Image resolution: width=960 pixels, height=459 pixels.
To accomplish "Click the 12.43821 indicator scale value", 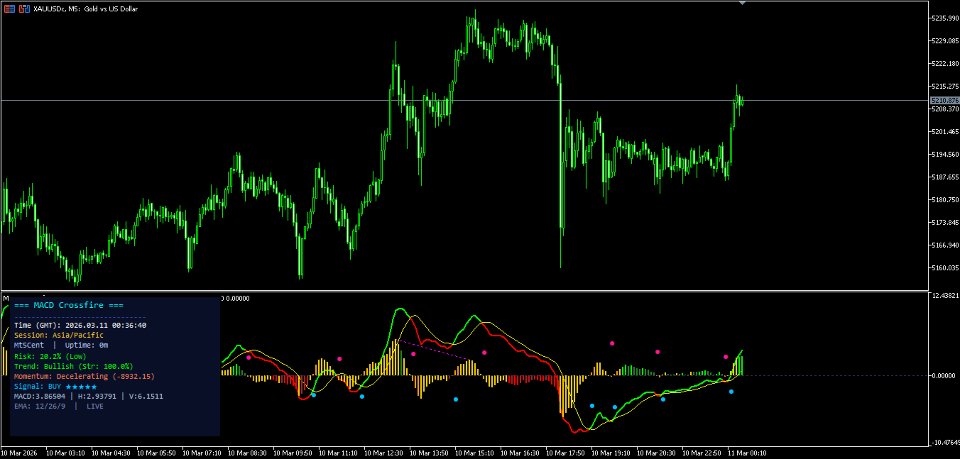I will pos(945,295).
